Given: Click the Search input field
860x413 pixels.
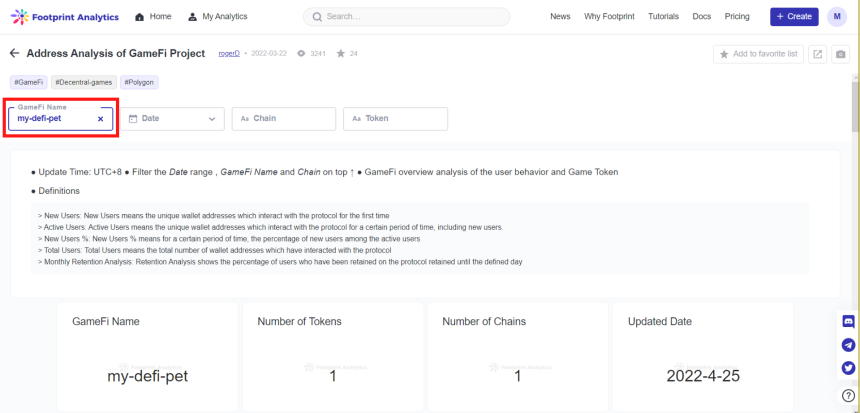Looking at the screenshot, I should coord(406,16).
